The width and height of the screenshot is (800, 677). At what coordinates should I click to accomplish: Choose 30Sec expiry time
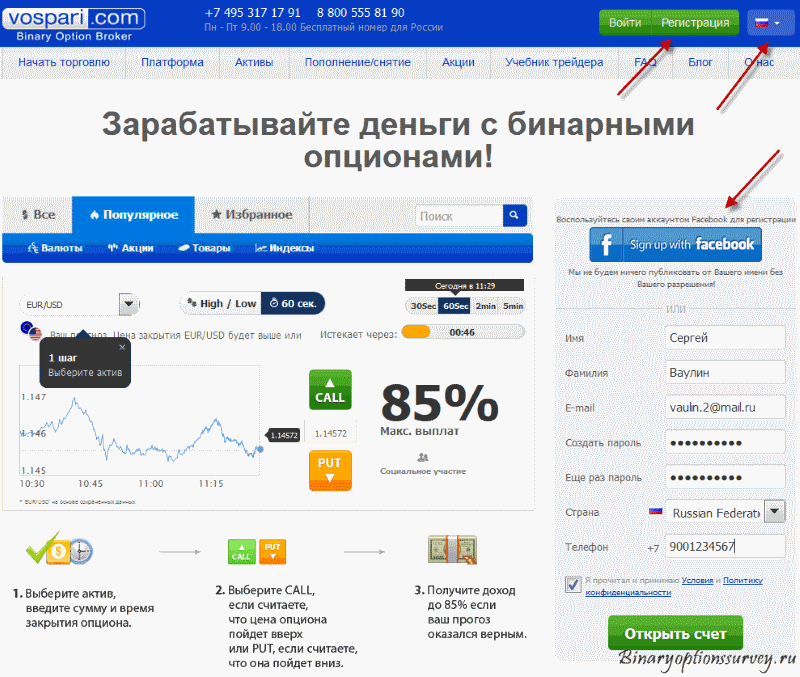point(423,306)
